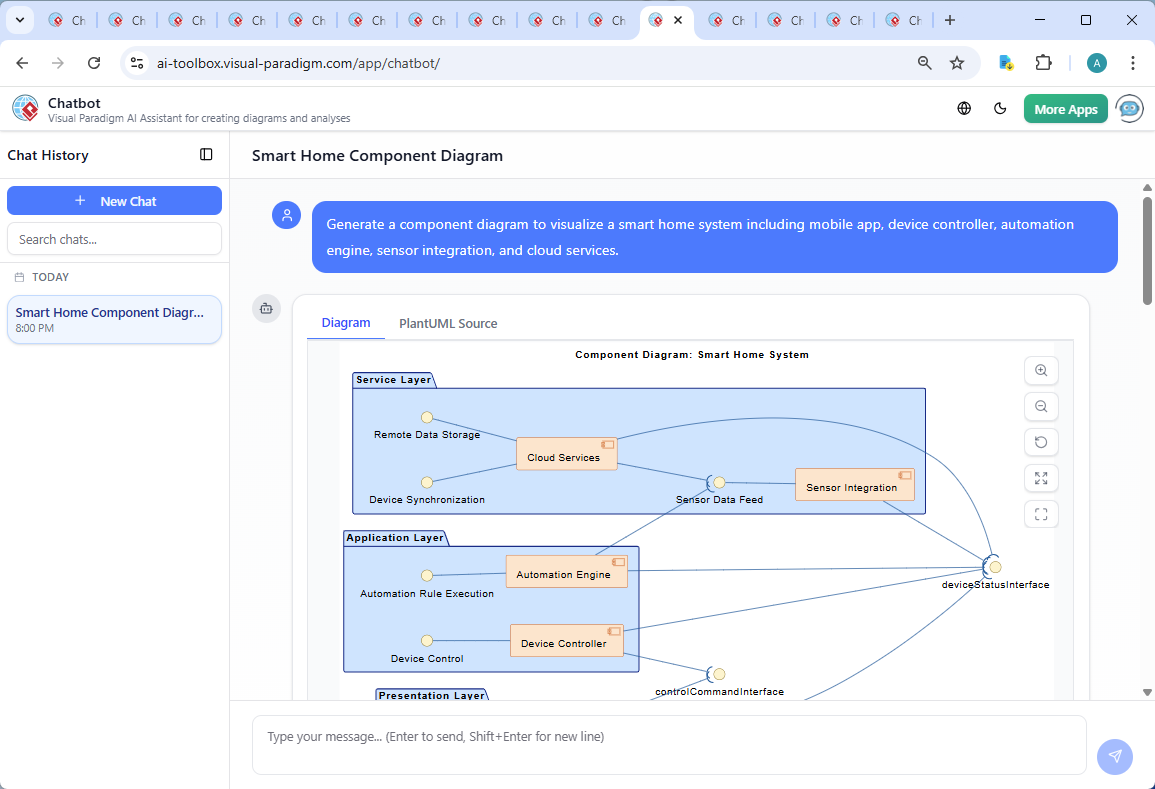Zoom in on the diagram
This screenshot has height=789, width=1155.
pyautogui.click(x=1041, y=371)
